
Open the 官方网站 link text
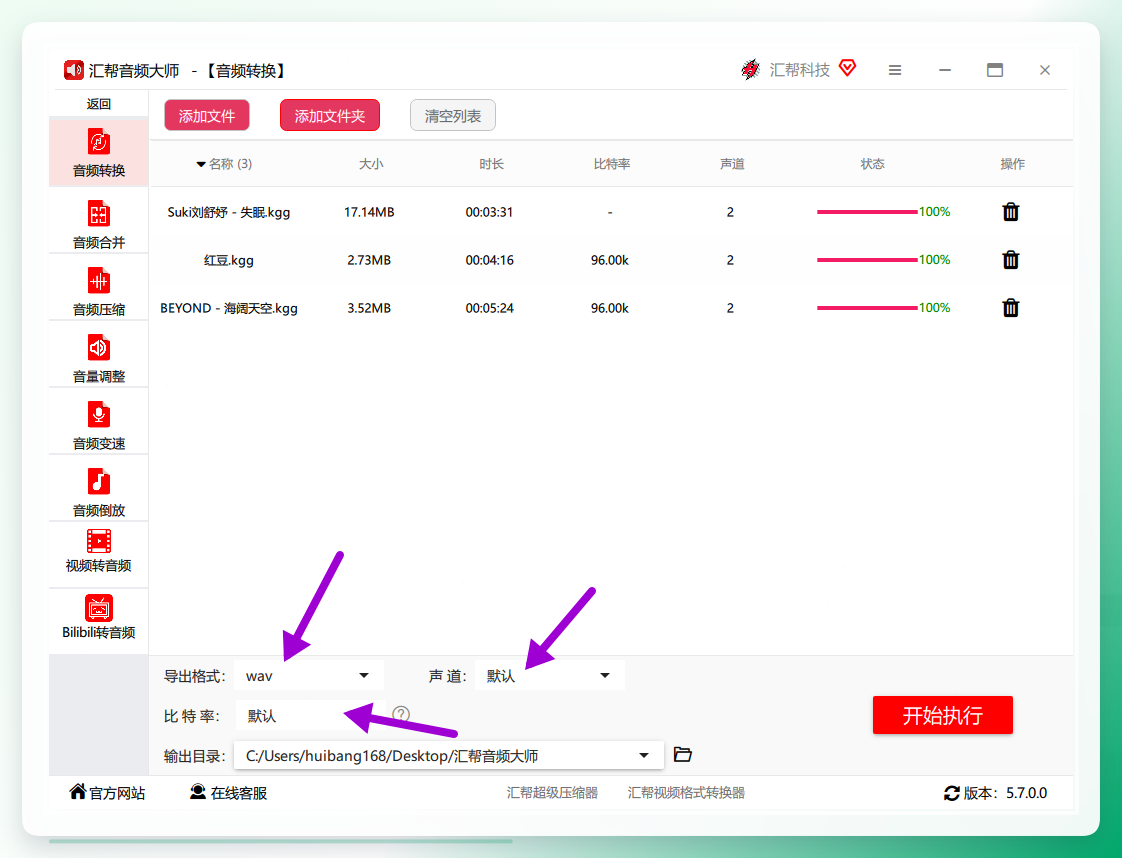[117, 794]
